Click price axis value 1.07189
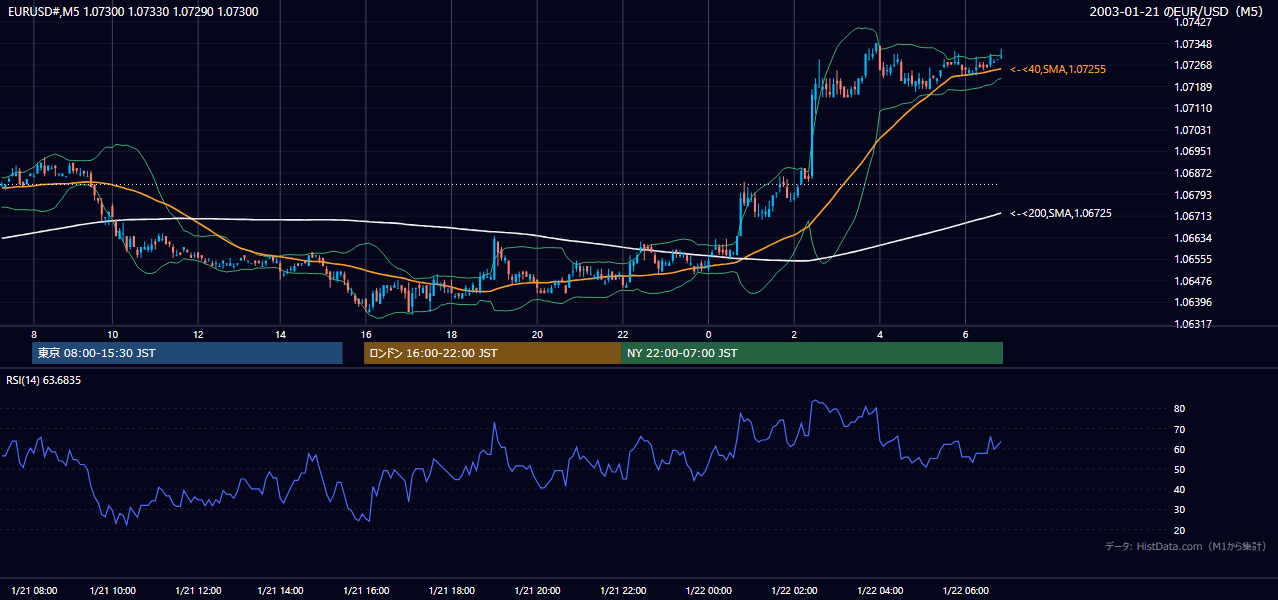1278x600 pixels. coord(1193,87)
